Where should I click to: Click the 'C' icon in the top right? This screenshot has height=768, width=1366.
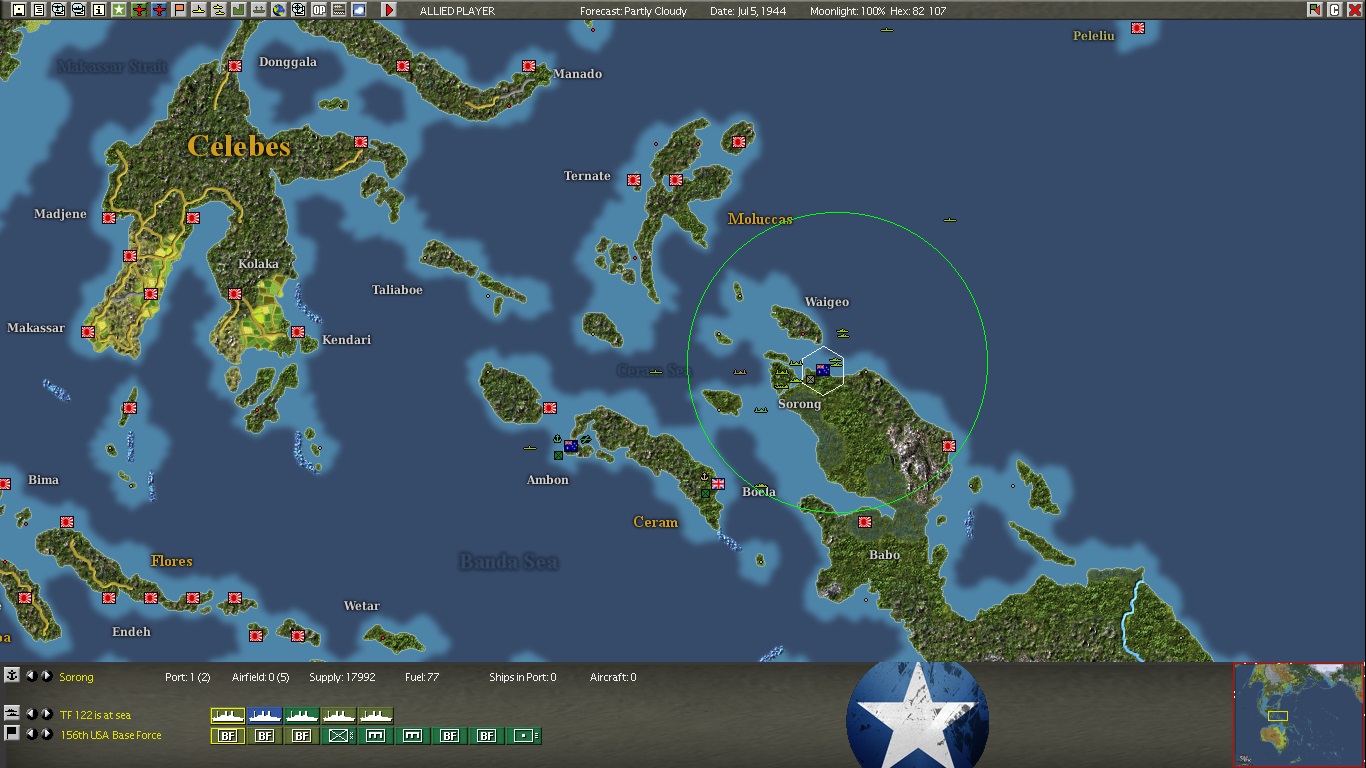[x=1334, y=10]
